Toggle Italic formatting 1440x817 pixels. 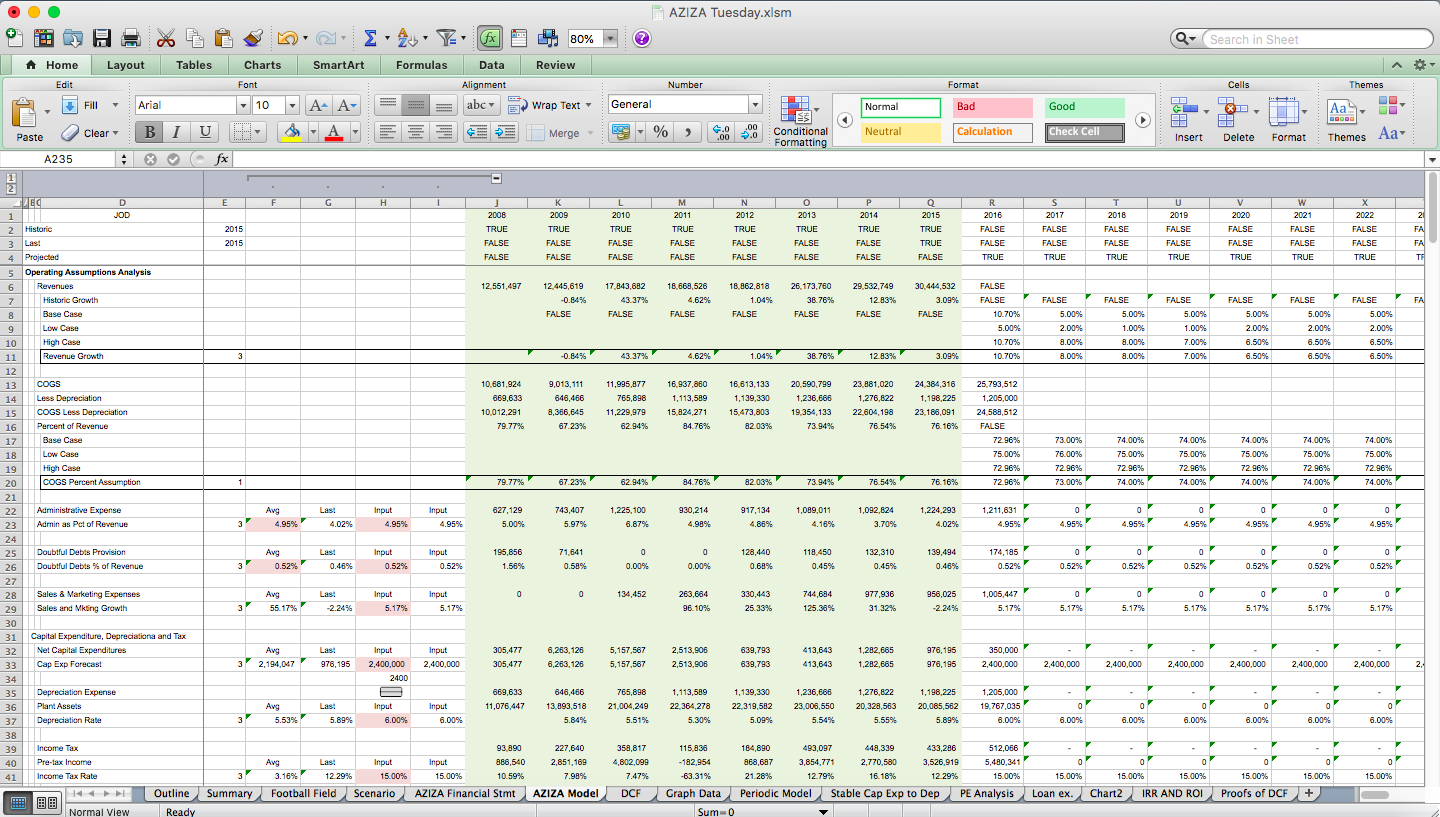coord(177,132)
